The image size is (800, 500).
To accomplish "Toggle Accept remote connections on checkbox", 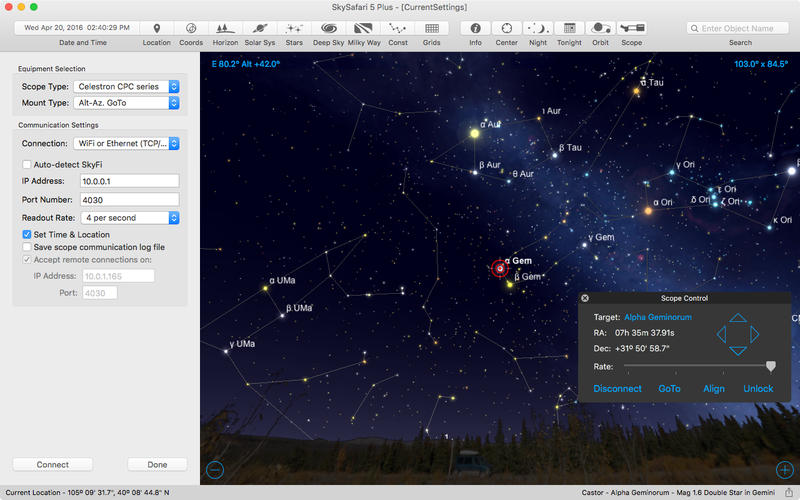I will click(x=27, y=260).
